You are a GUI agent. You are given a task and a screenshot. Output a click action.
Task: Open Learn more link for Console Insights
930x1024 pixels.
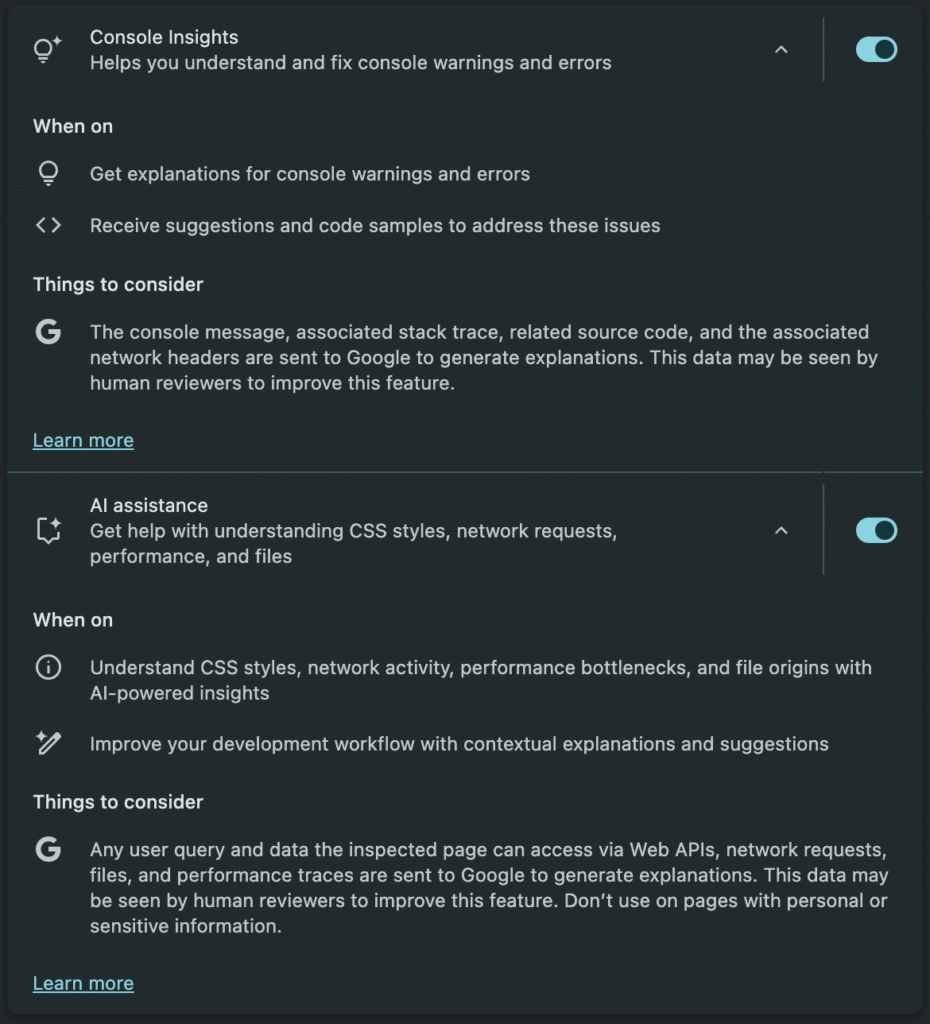83,441
